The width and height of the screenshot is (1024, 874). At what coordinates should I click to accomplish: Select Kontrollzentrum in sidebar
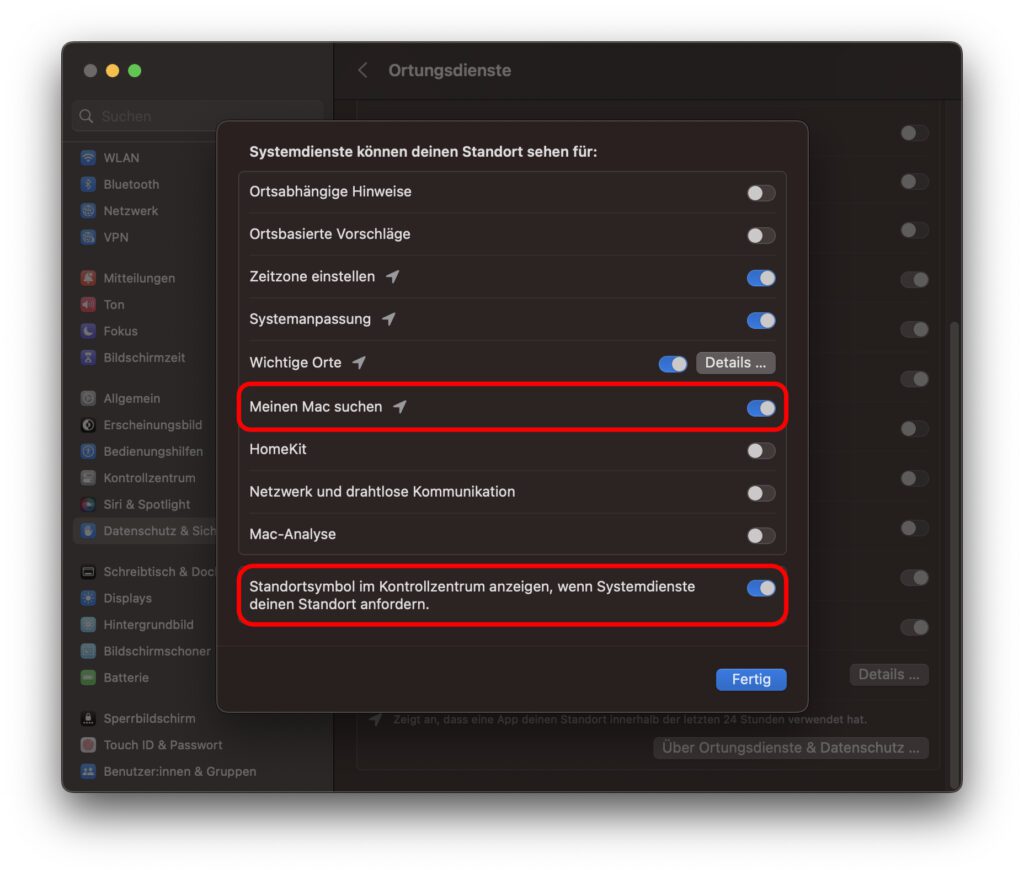[150, 477]
